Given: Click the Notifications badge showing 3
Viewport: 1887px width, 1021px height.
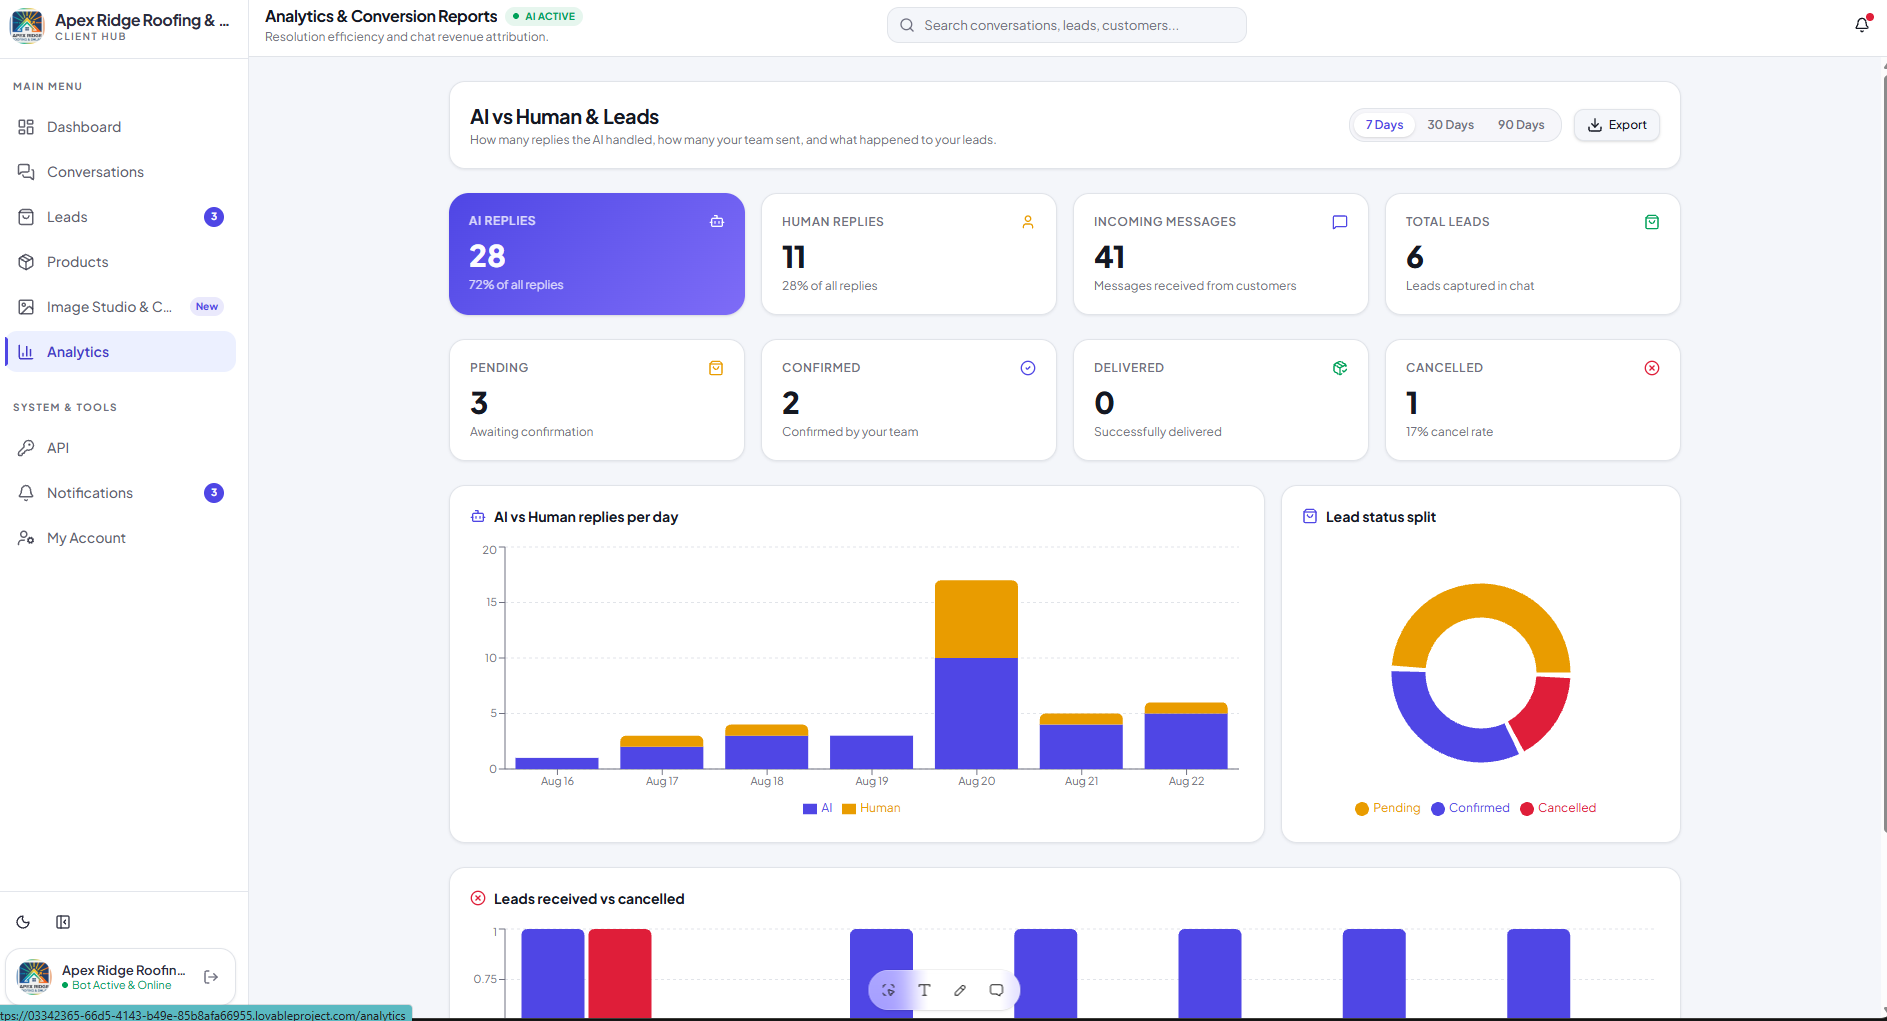Looking at the screenshot, I should pos(214,493).
